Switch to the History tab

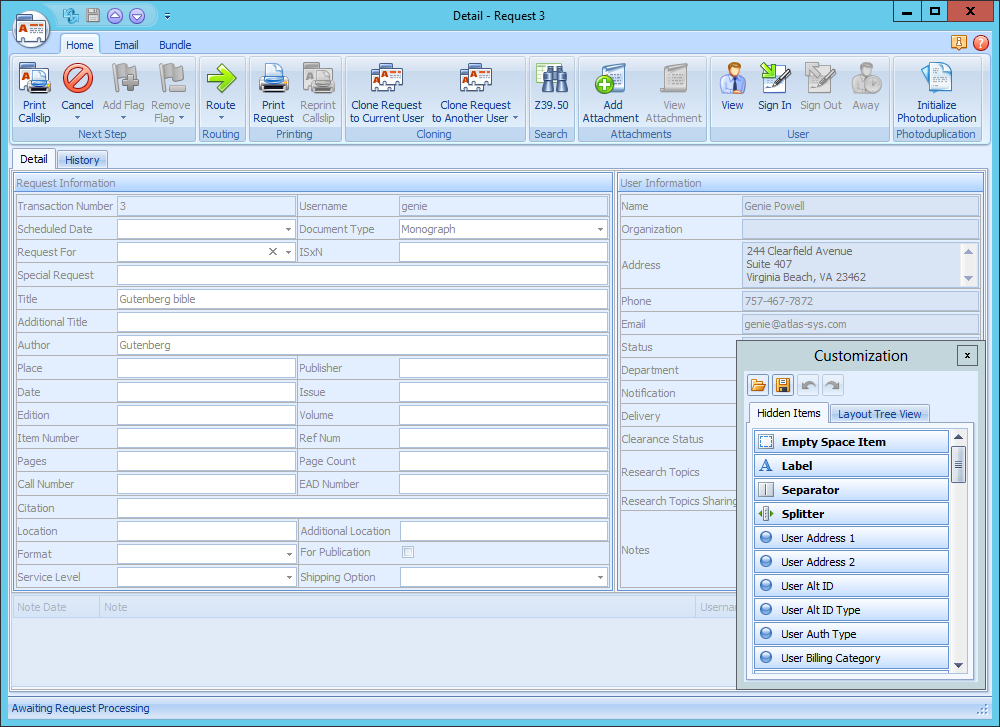coord(82,160)
